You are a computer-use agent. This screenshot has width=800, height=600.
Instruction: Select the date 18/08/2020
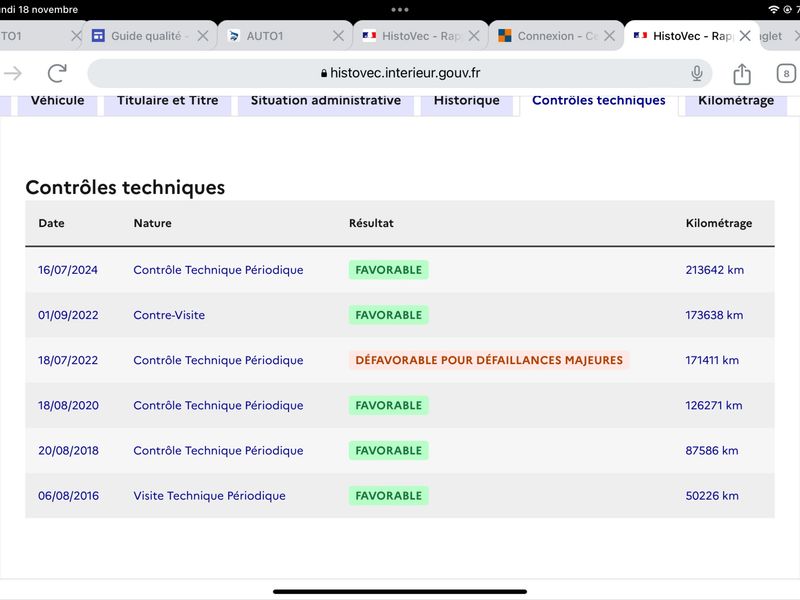click(68, 405)
